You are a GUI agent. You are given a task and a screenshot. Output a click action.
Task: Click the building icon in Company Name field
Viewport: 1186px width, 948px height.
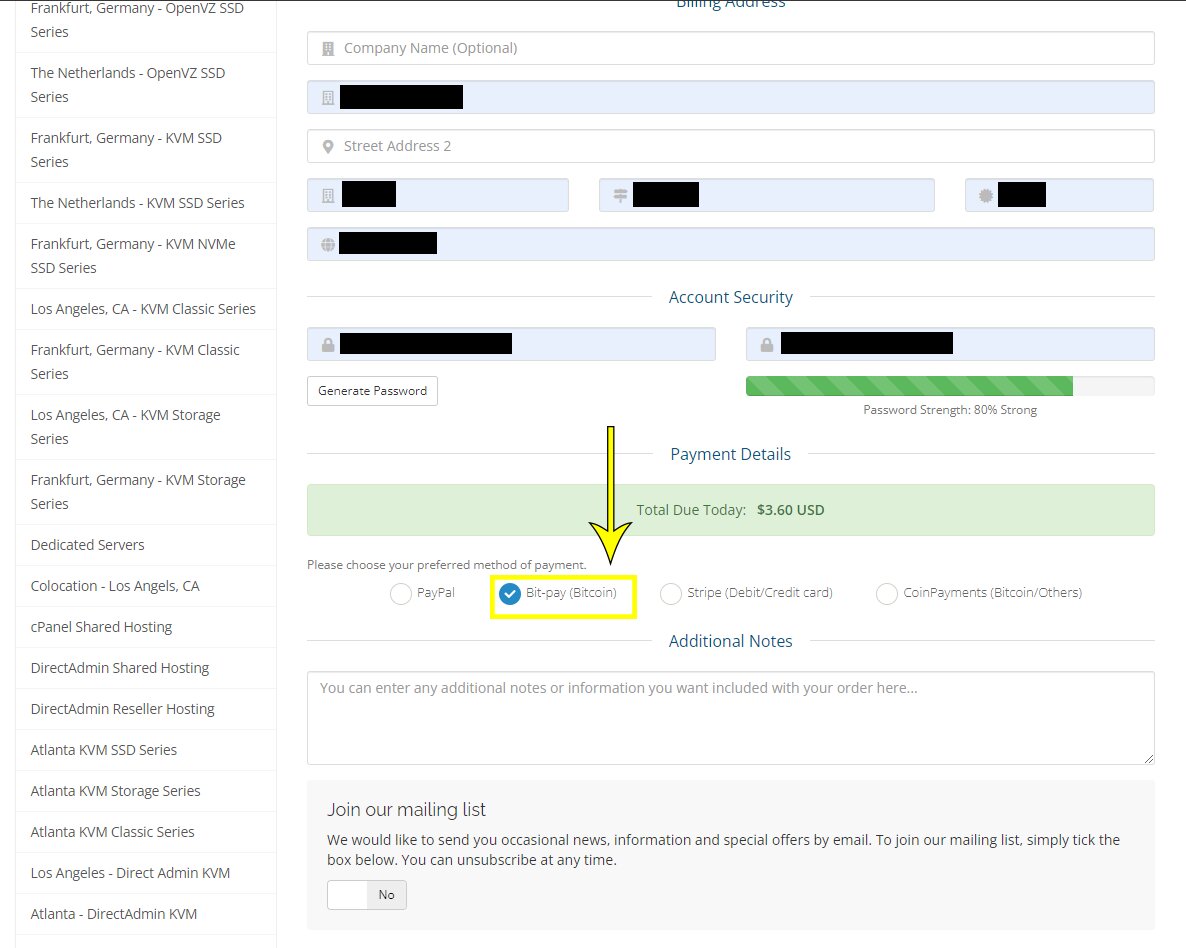coord(328,48)
